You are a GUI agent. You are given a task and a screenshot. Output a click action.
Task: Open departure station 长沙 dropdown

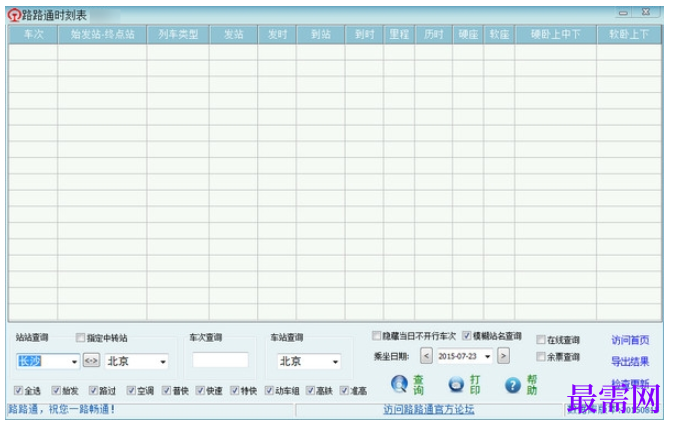[x=74, y=362]
